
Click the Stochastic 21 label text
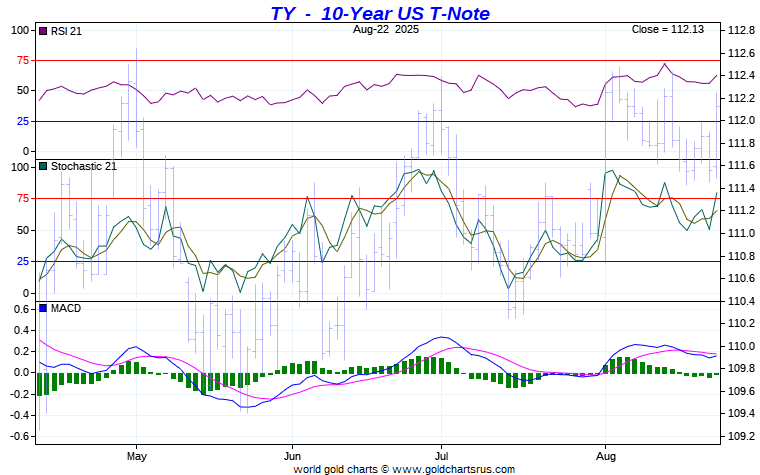tap(84, 166)
